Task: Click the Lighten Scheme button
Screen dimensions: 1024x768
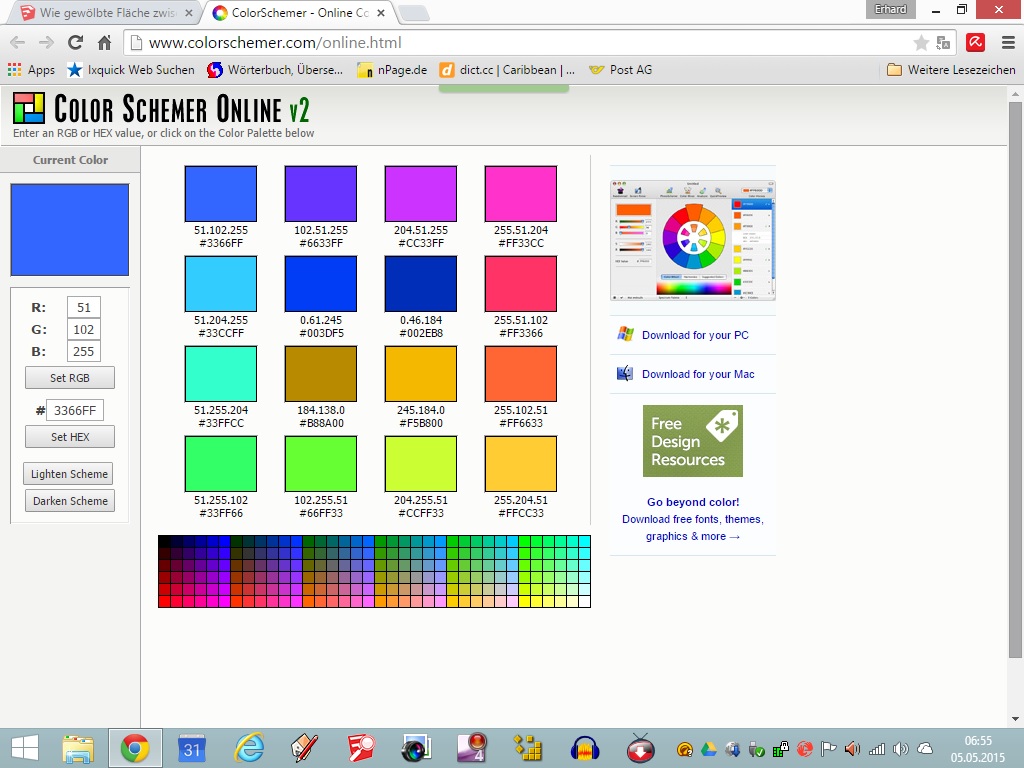Action: [x=70, y=474]
